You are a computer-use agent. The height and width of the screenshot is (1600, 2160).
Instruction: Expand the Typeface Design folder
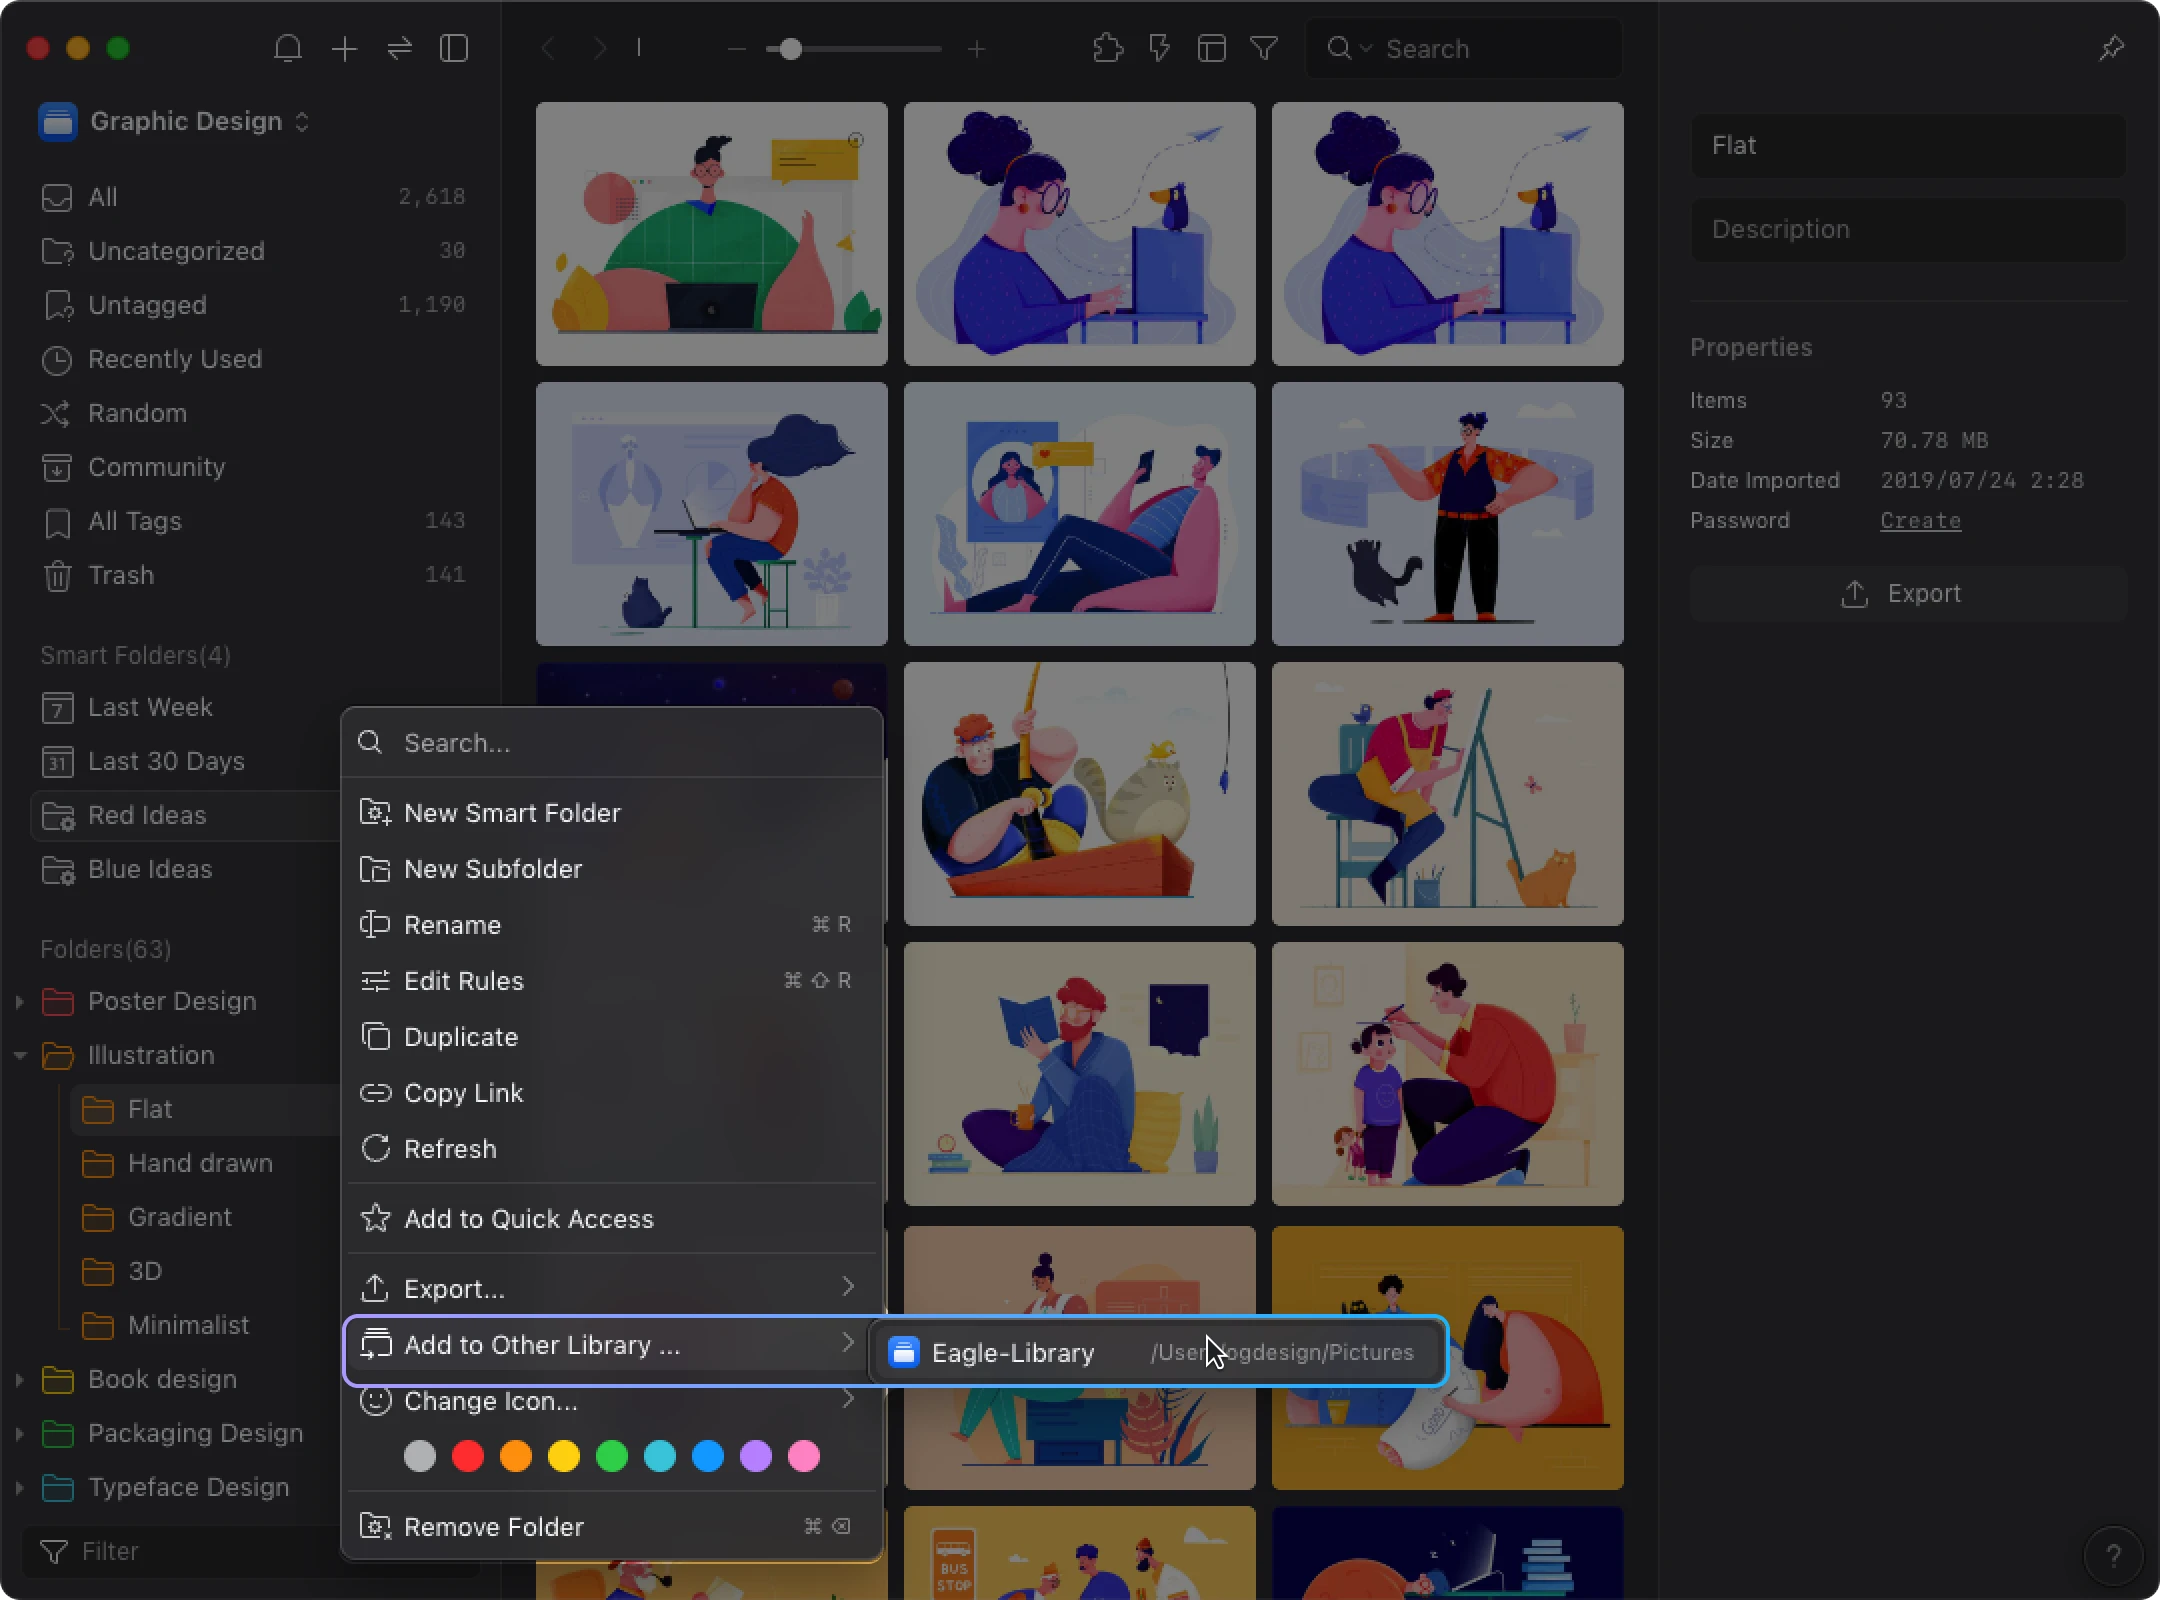pos(19,1487)
